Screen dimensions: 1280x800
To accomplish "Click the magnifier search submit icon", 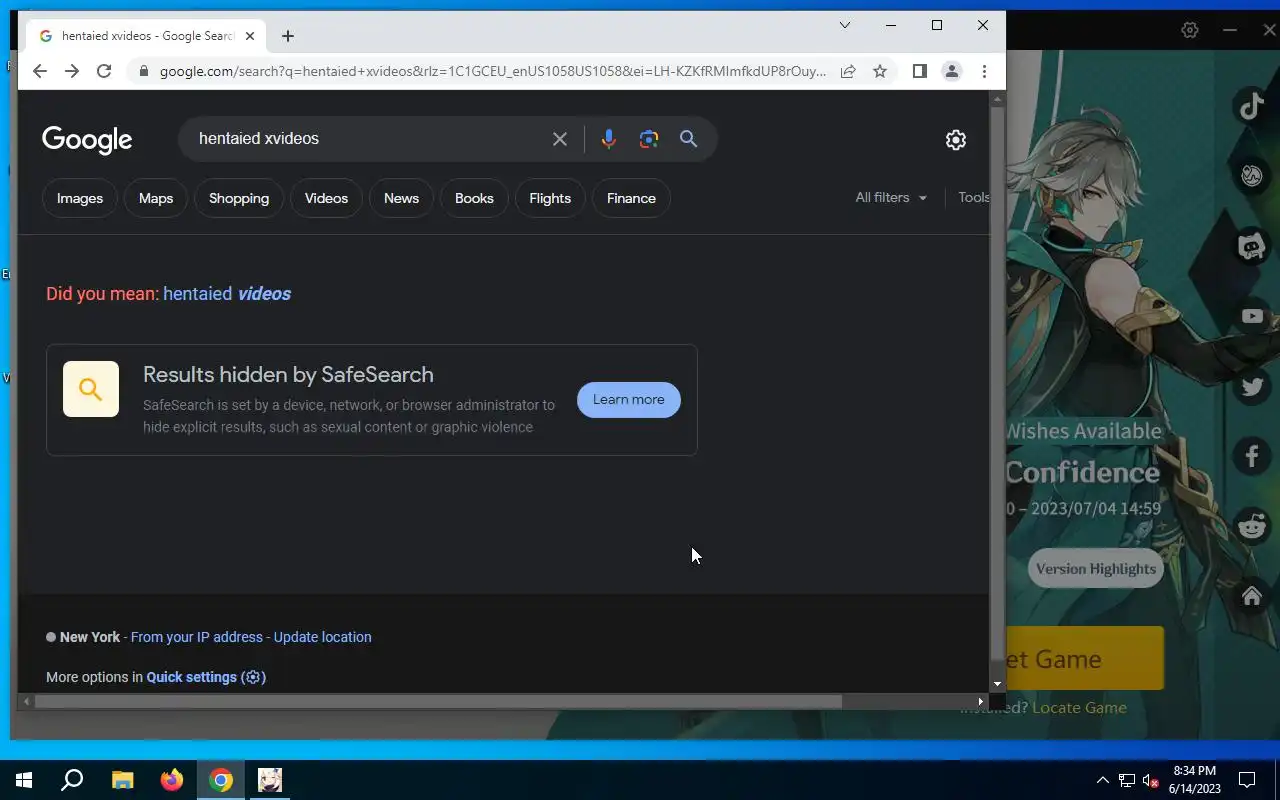I will (688, 139).
